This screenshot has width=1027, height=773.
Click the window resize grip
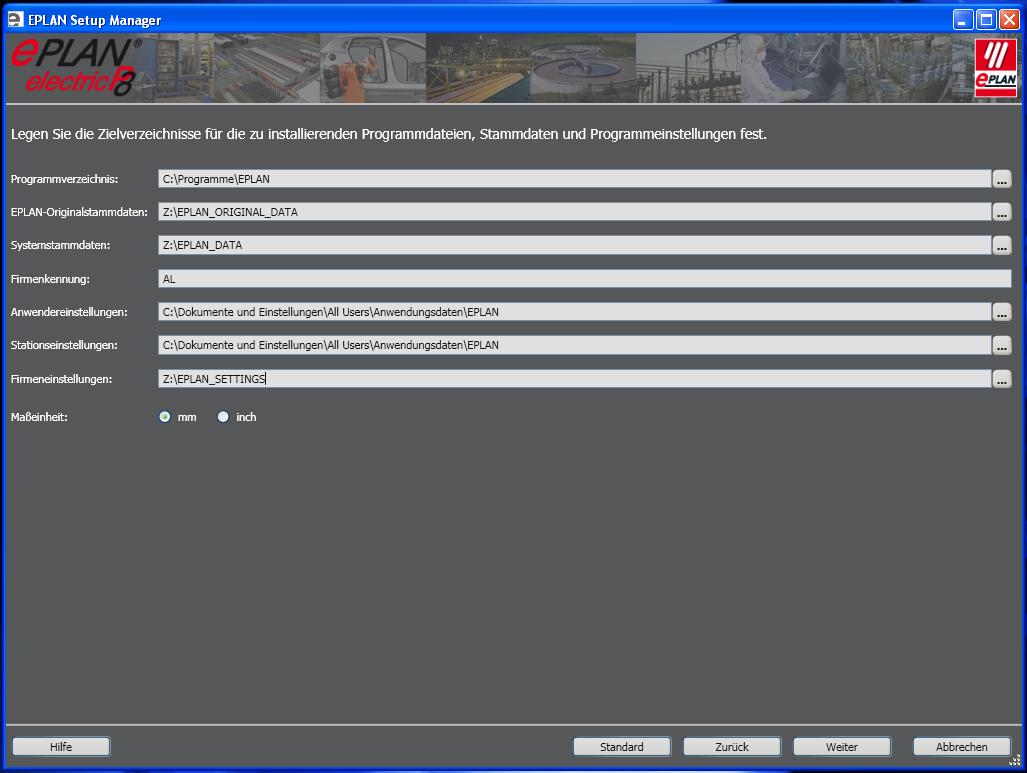pos(1016,761)
